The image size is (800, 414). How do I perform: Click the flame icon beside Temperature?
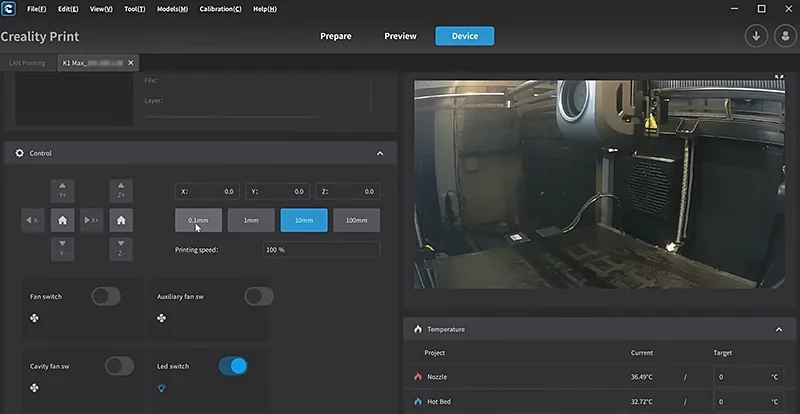tap(418, 329)
